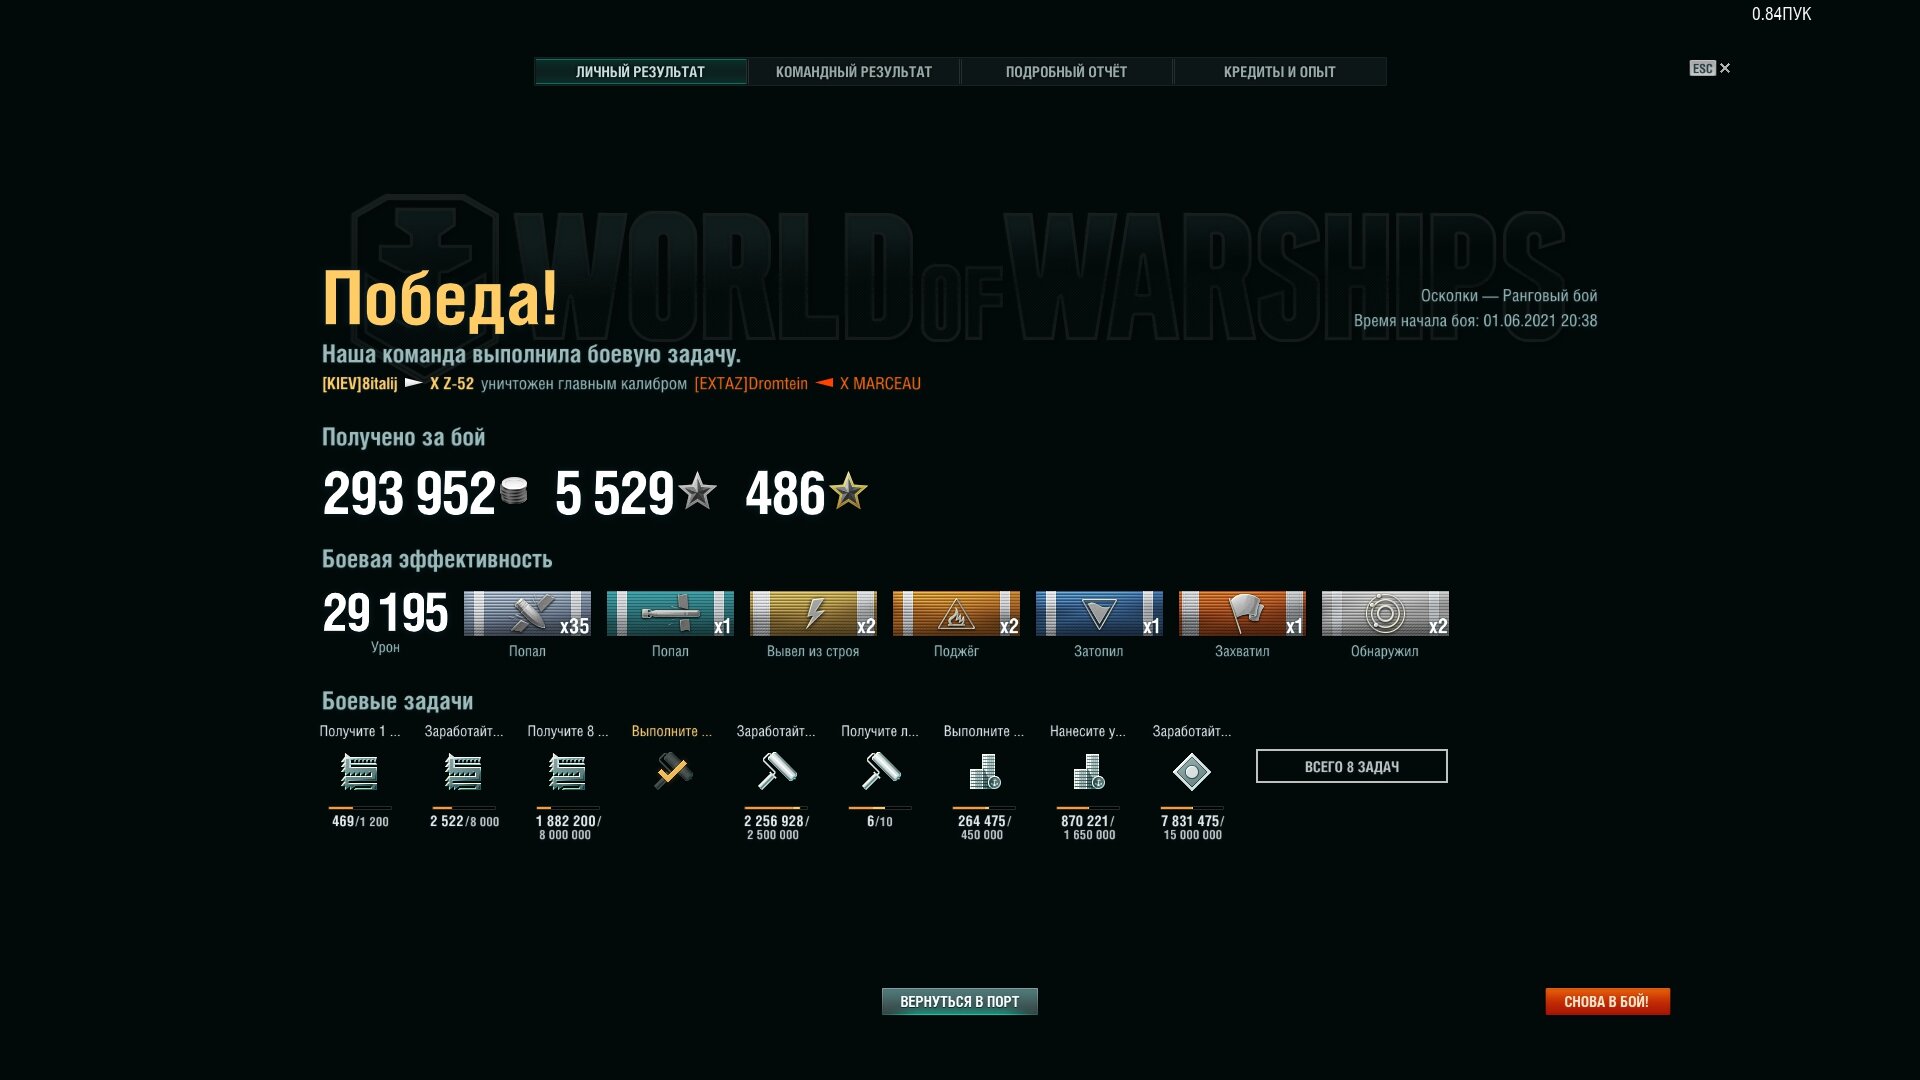Screen dimensions: 1920x1080
Task: Select the task icon with progress 1 882 200/8 000 000
Action: coord(567,772)
